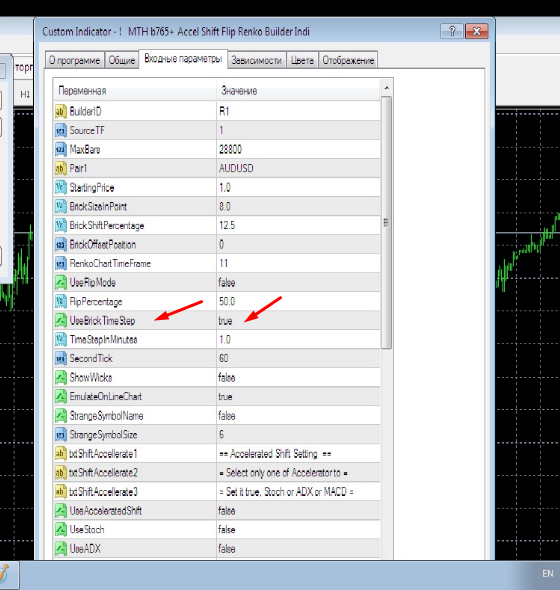Click the StrangeSymbolSize integer icon
Viewport: 560px width, 590px height.
(61, 435)
